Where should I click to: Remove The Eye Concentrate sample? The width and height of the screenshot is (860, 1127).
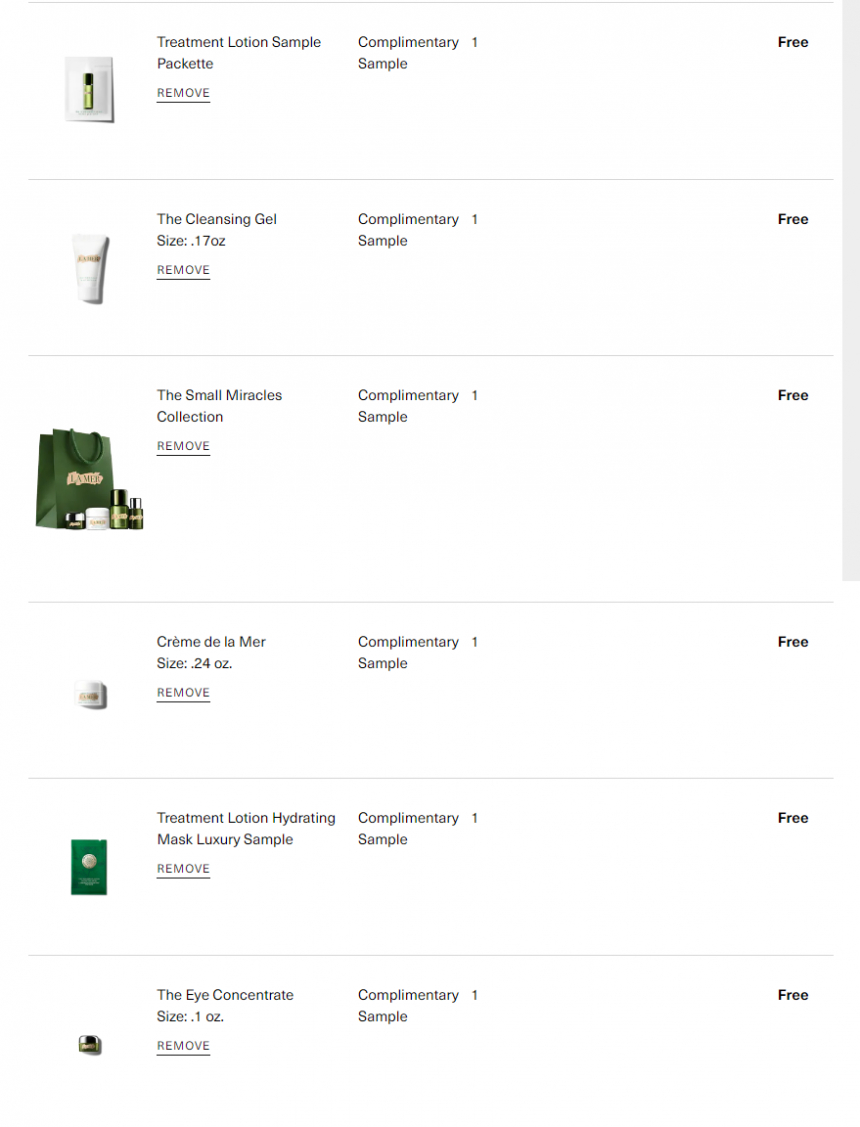(x=183, y=1046)
